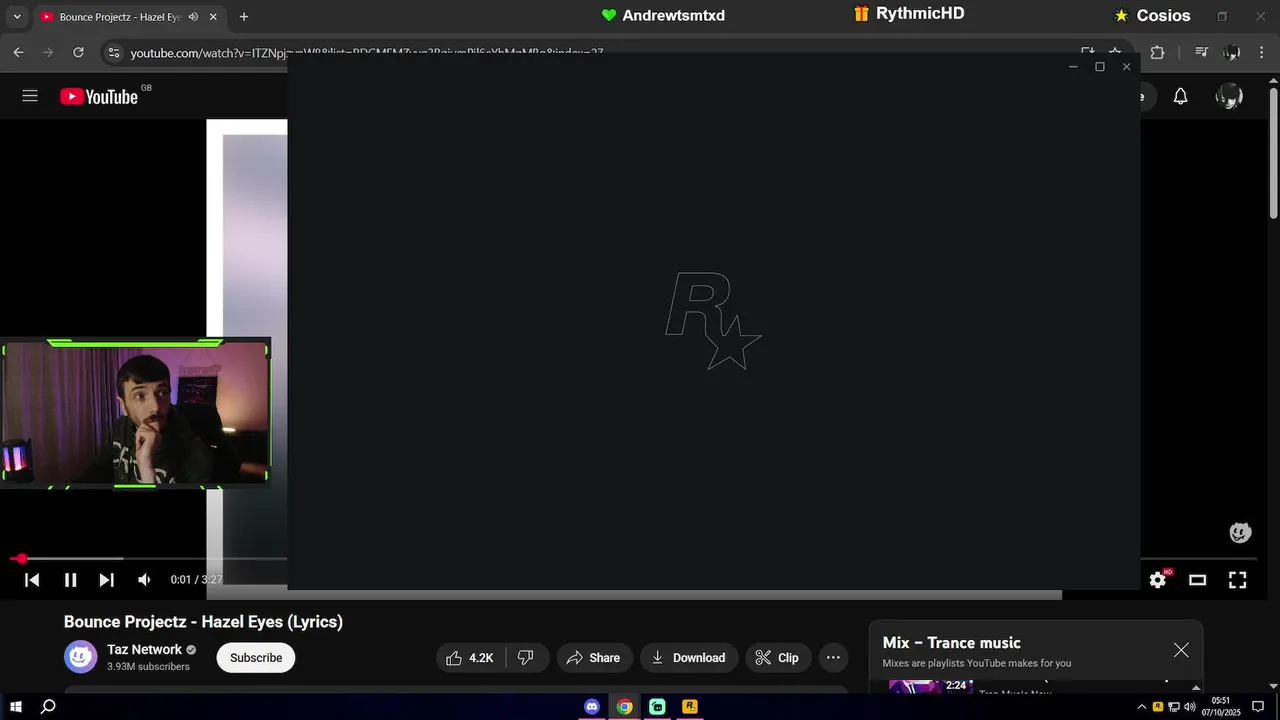Open the clock showing 05:51
Image resolution: width=1280 pixels, height=720 pixels.
(x=1220, y=706)
